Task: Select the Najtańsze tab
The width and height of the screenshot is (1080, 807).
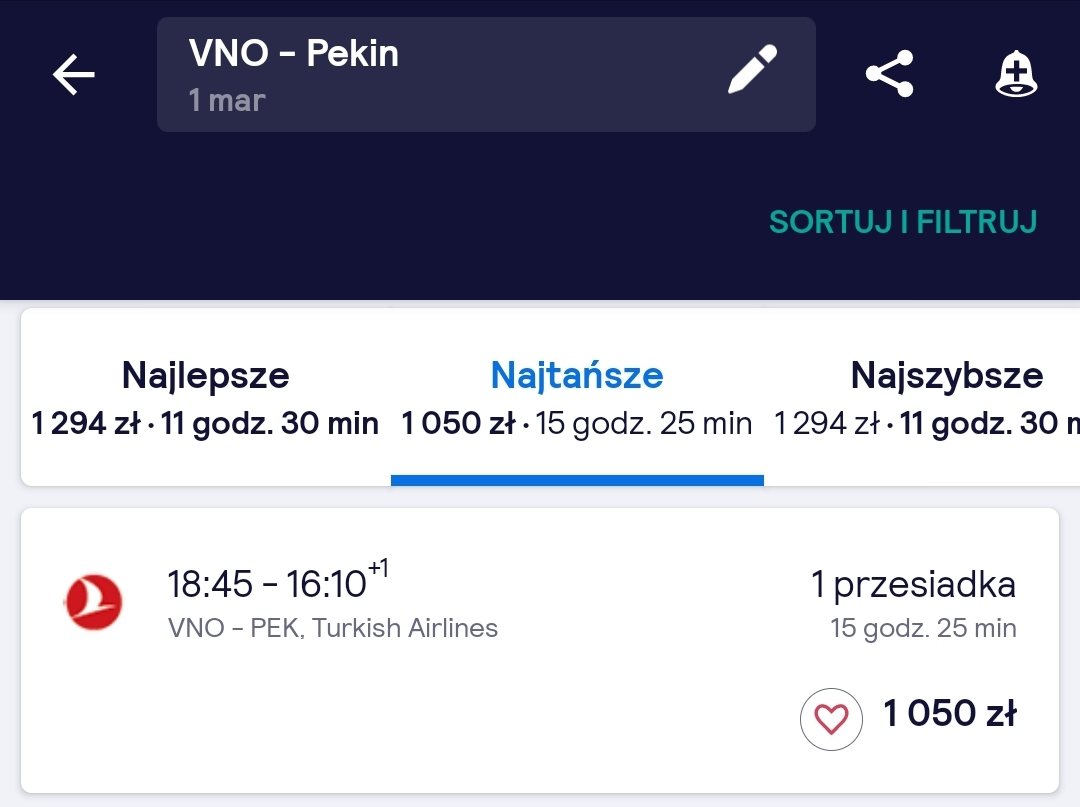Action: point(577,397)
